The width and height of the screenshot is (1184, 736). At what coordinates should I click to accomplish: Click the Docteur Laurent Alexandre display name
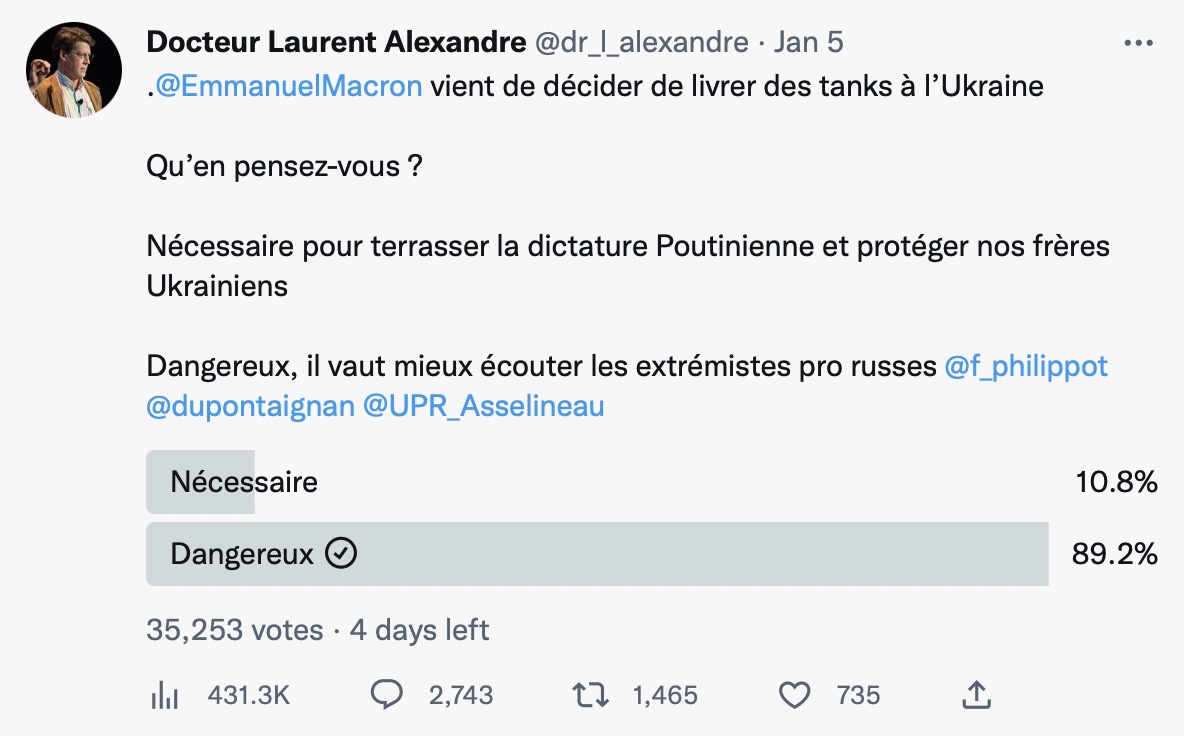tap(336, 42)
